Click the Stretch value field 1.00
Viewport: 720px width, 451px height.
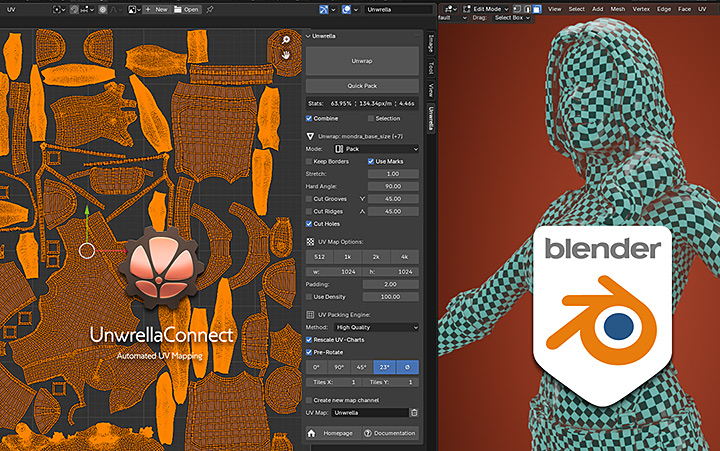coord(393,174)
